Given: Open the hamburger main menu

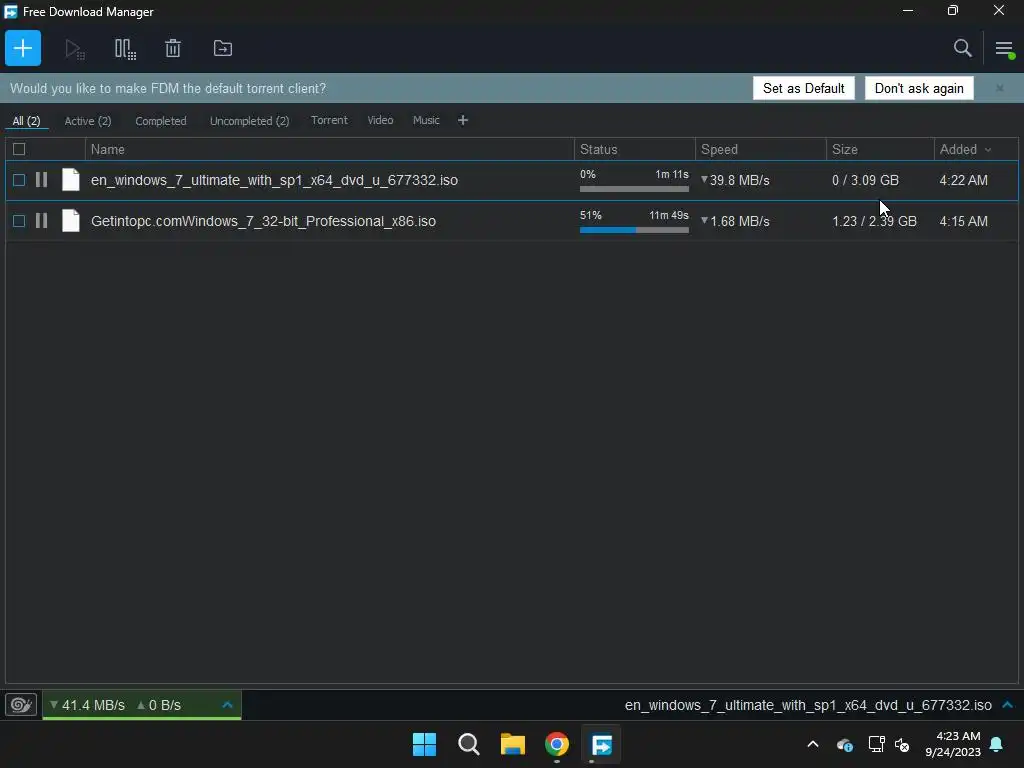Looking at the screenshot, I should 1004,48.
